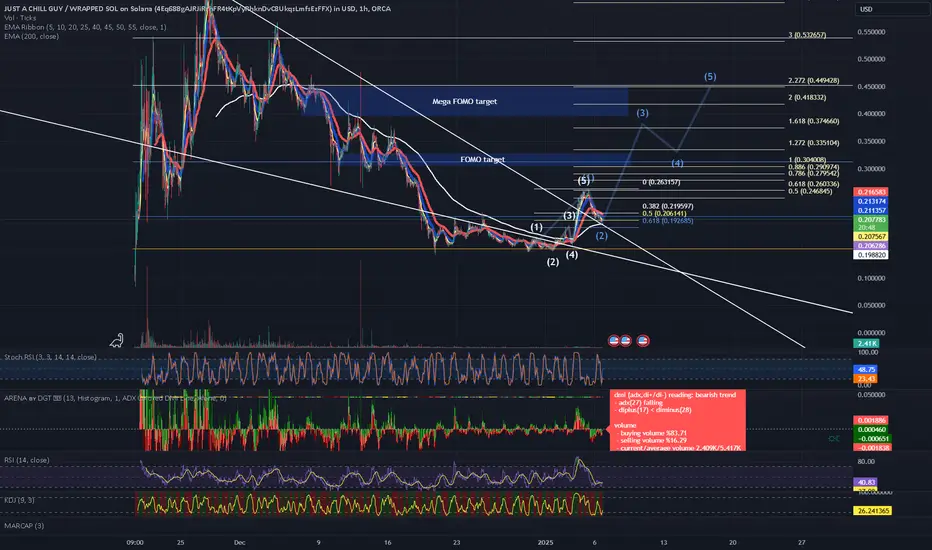Click the purple 0.206286 price label

(x=871, y=246)
